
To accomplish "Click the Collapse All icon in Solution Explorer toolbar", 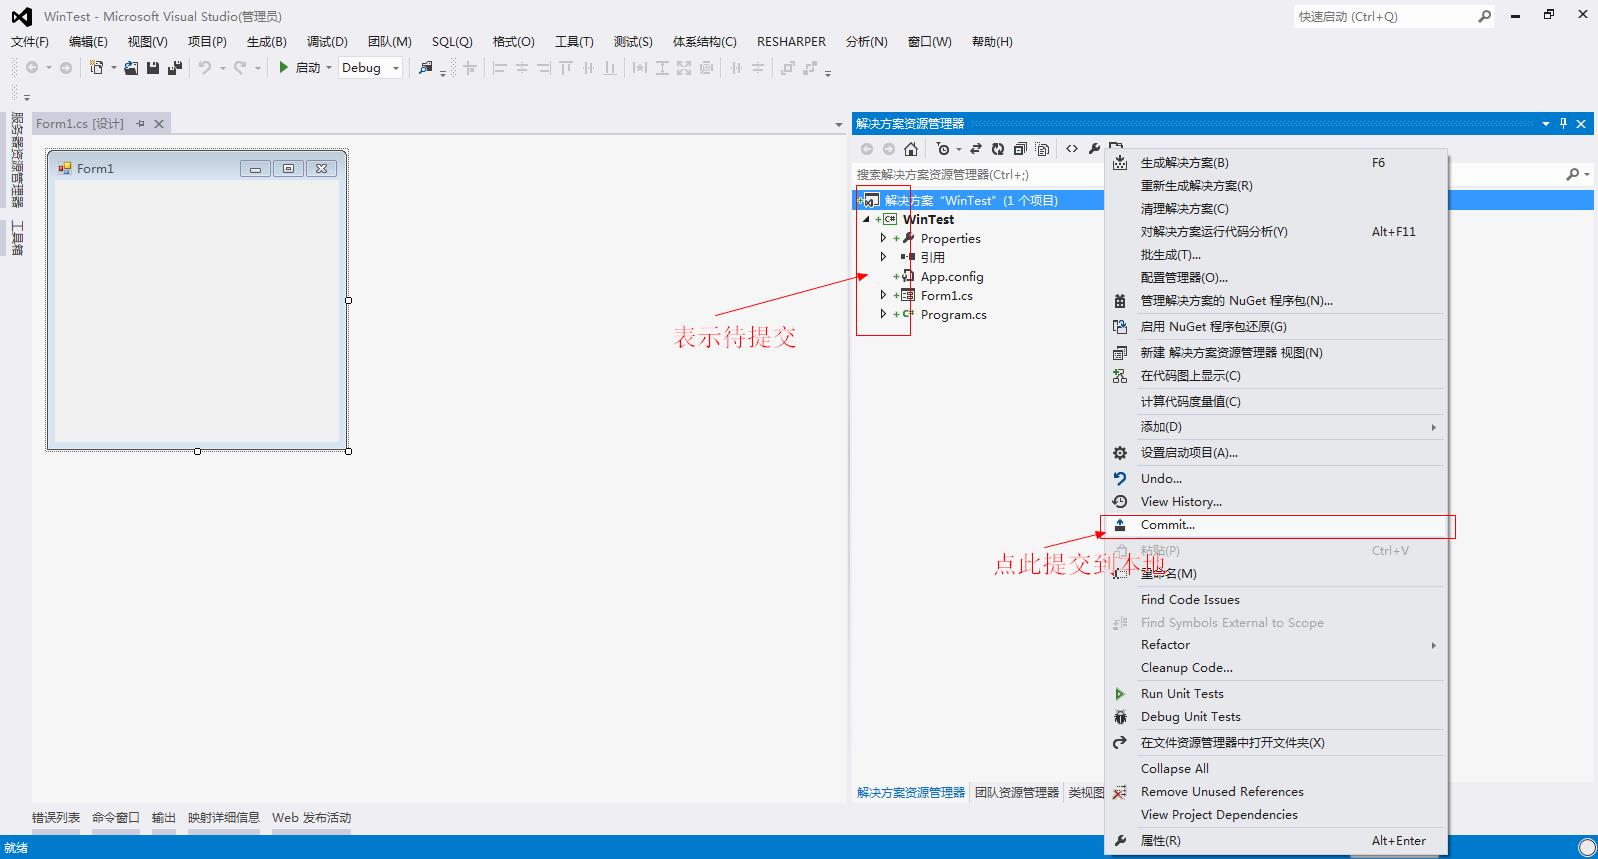I will (x=1020, y=149).
